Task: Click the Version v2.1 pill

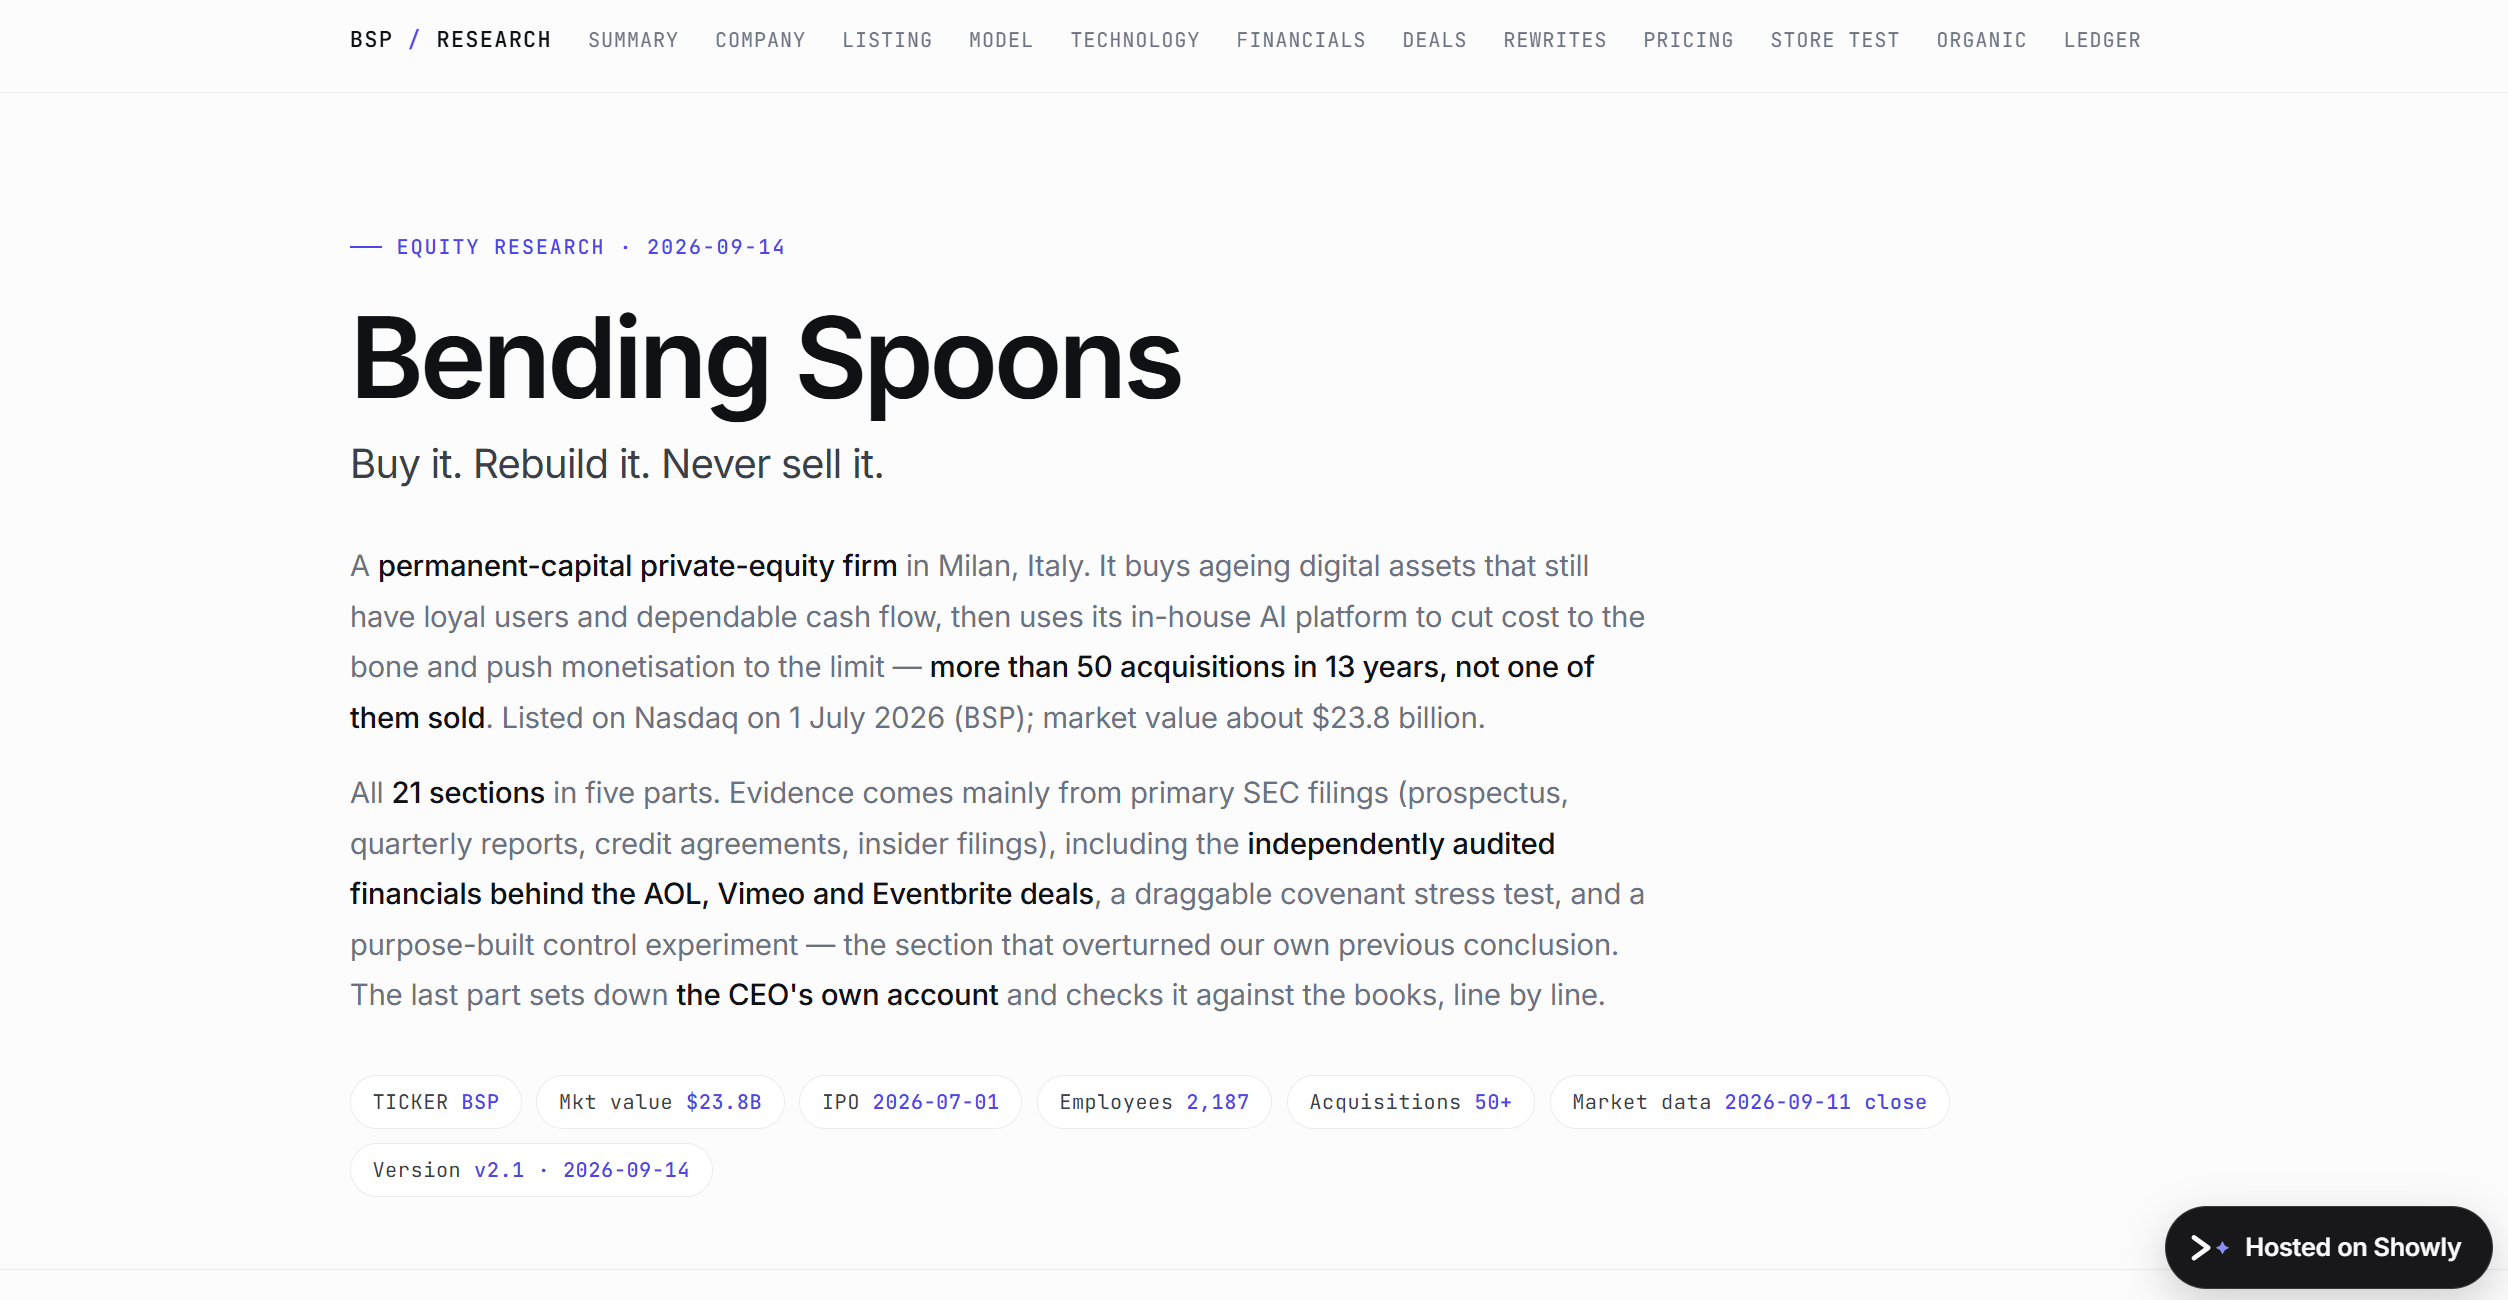Action: click(x=531, y=1170)
